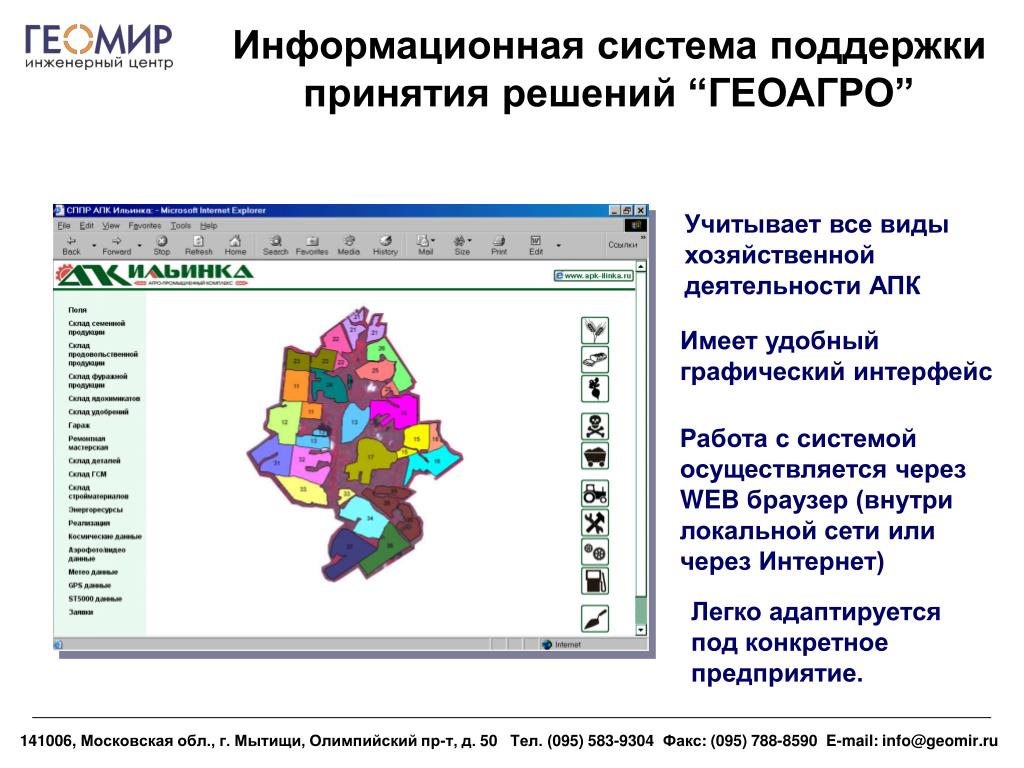This screenshot has width=1024, height=768.
Task: Select the beet fodder icon
Action: pos(595,389)
